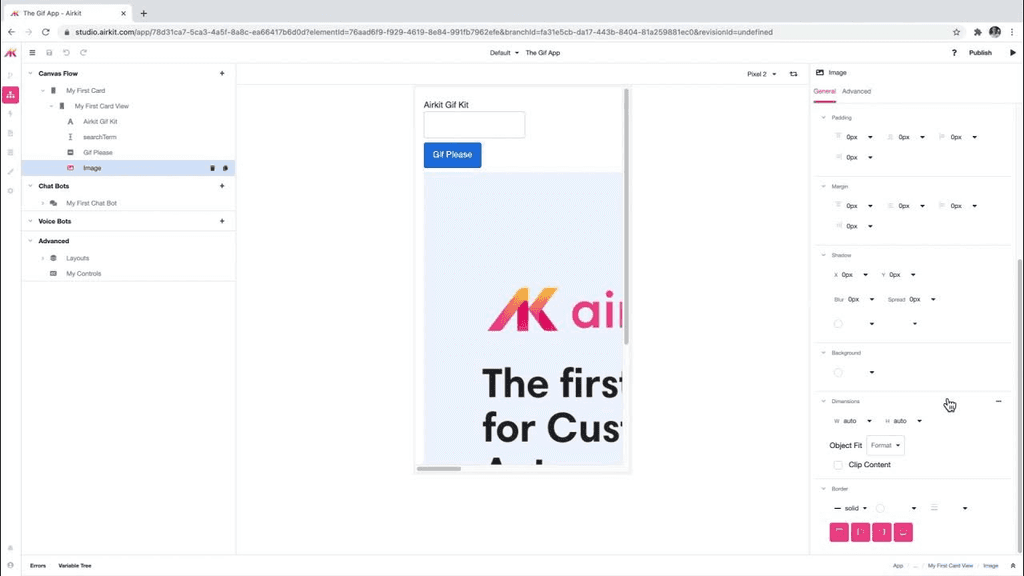The width and height of the screenshot is (1024, 576).
Task: Expand the Layouts tree node
Action: pyautogui.click(x=43, y=258)
